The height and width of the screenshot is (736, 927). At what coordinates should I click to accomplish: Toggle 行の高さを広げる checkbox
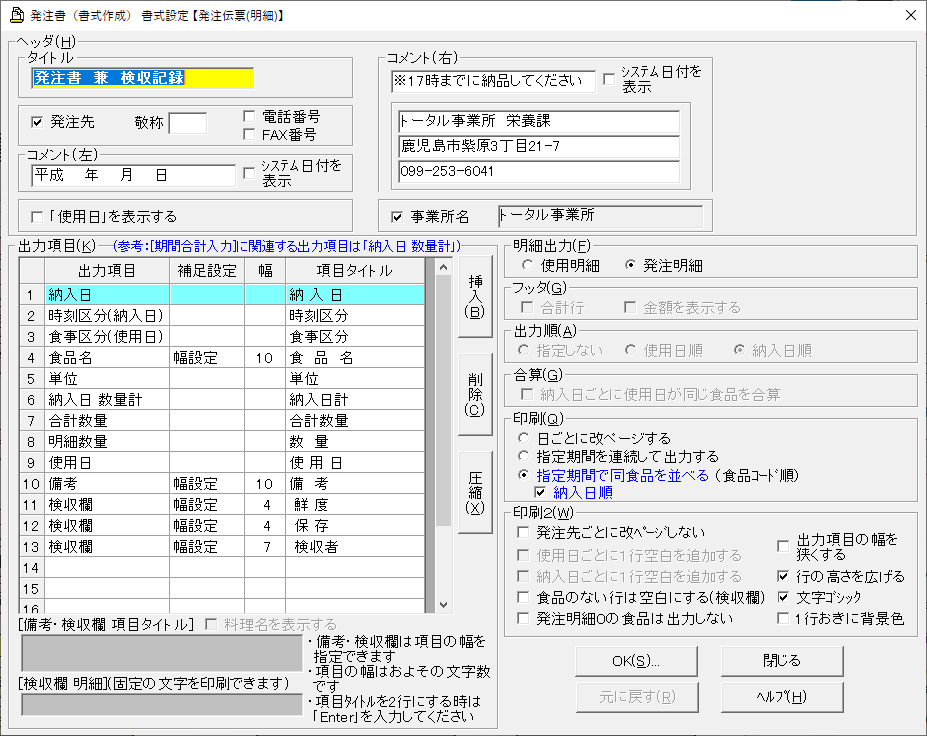783,576
